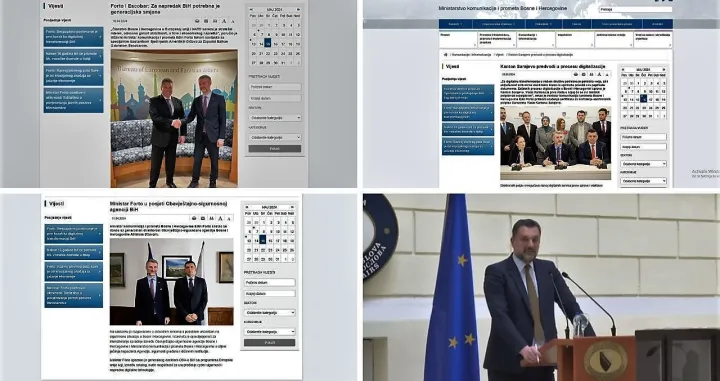Click home icon in Kanton Sarajevo breadcrumb
720x381 pixels.
(445, 55)
